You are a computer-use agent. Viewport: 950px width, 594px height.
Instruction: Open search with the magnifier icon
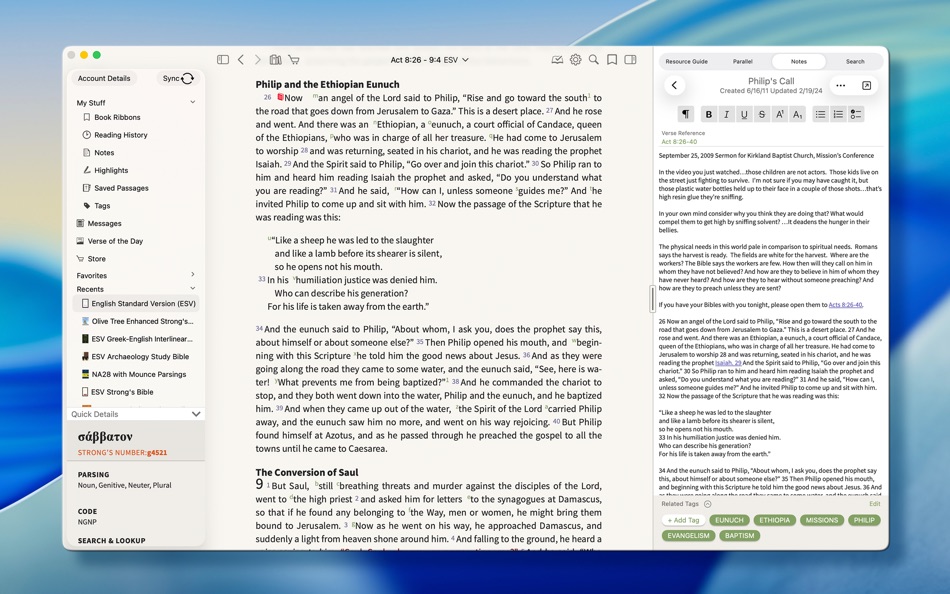(592, 59)
